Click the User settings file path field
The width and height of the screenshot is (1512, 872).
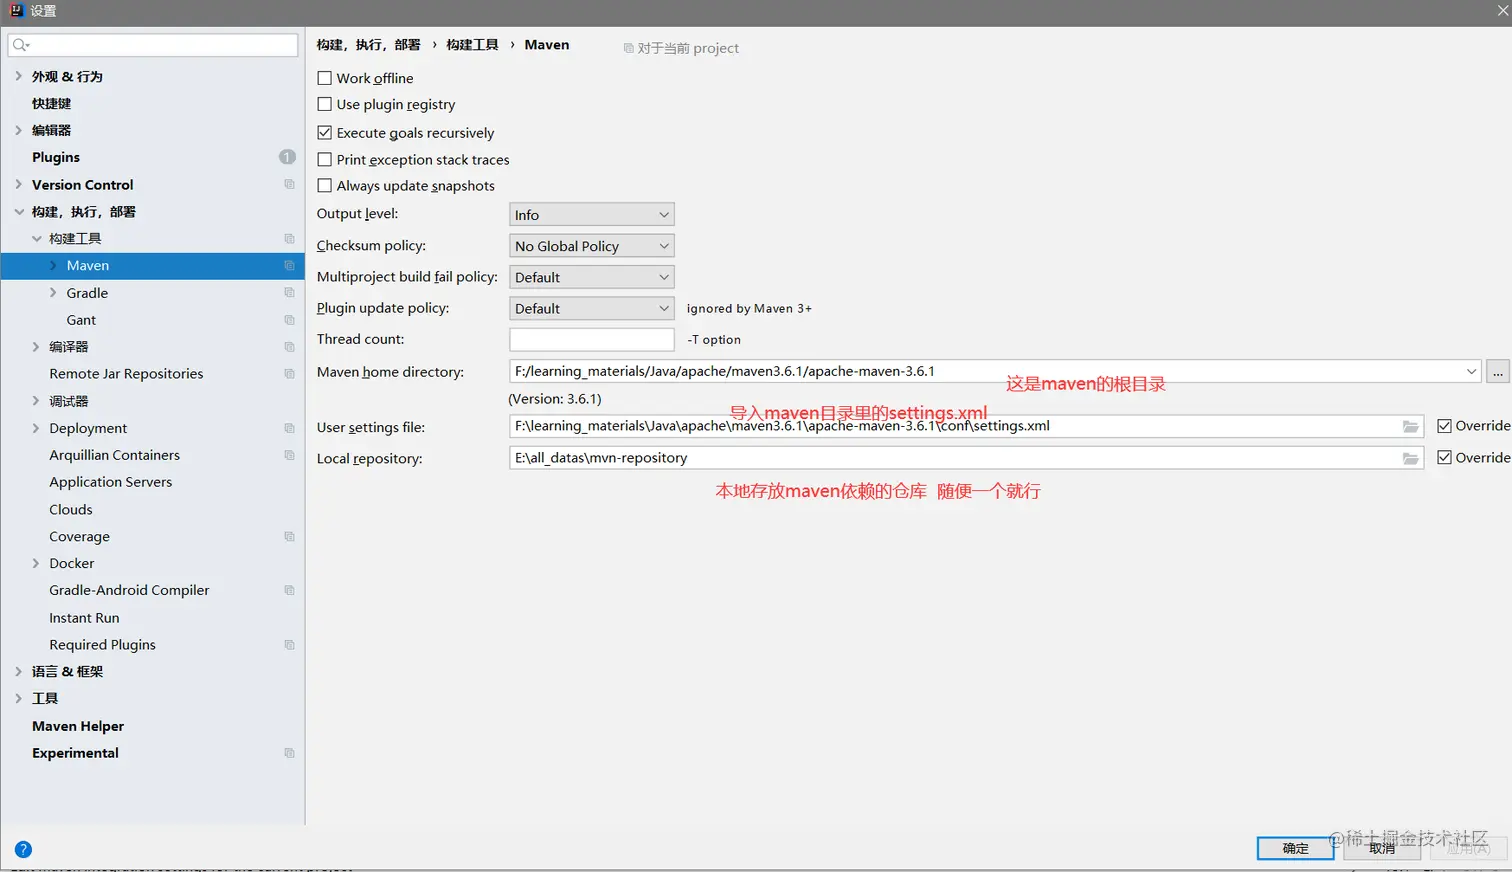tap(966, 426)
